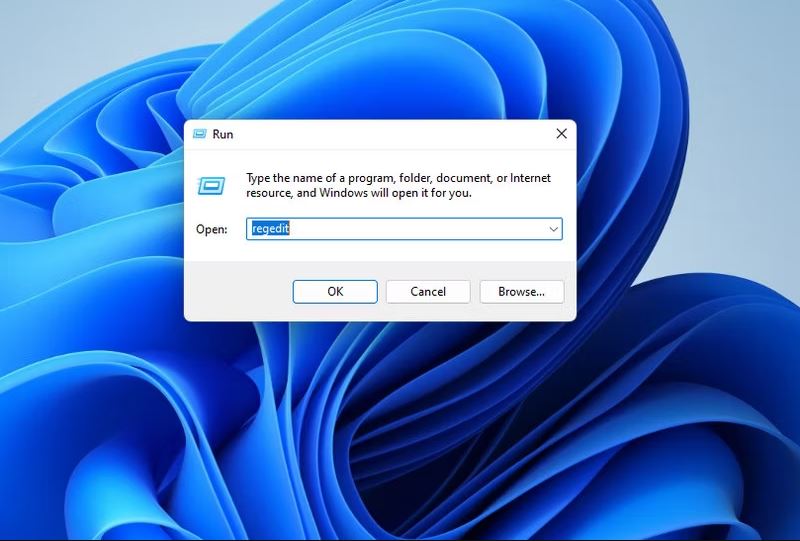The height and width of the screenshot is (541, 800).
Task: Cancel the Run dialog
Action: click(428, 291)
